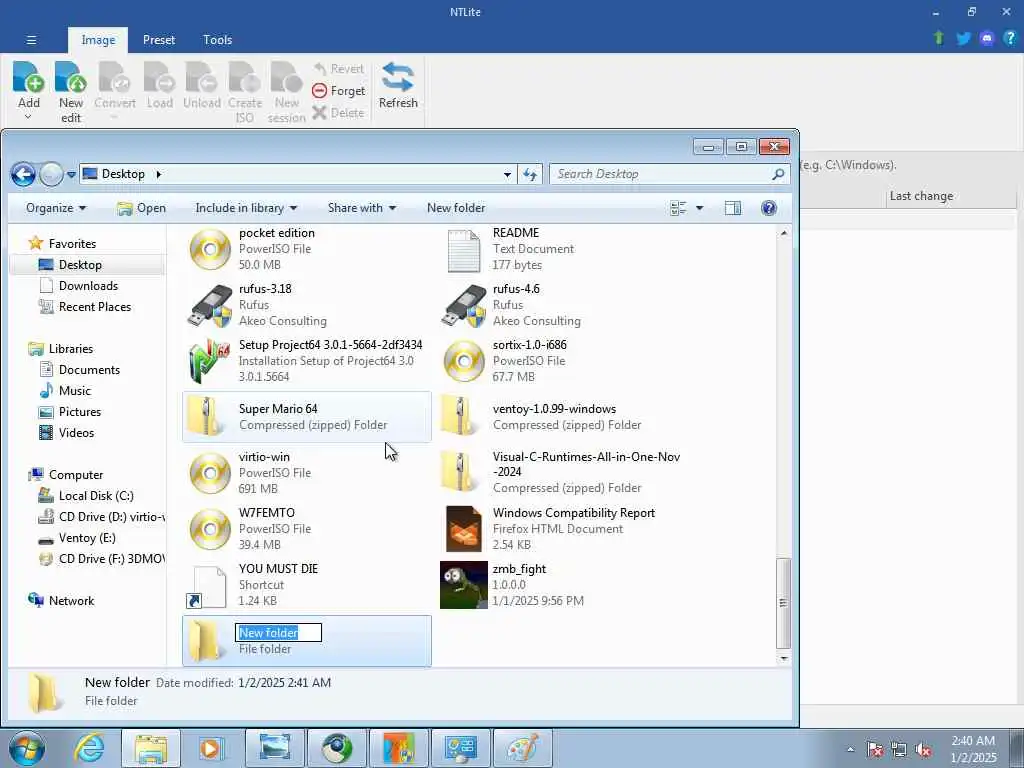Viewport: 1024px width, 768px height.
Task: Select the YOU MUST DIE shortcut
Action: tap(307, 584)
